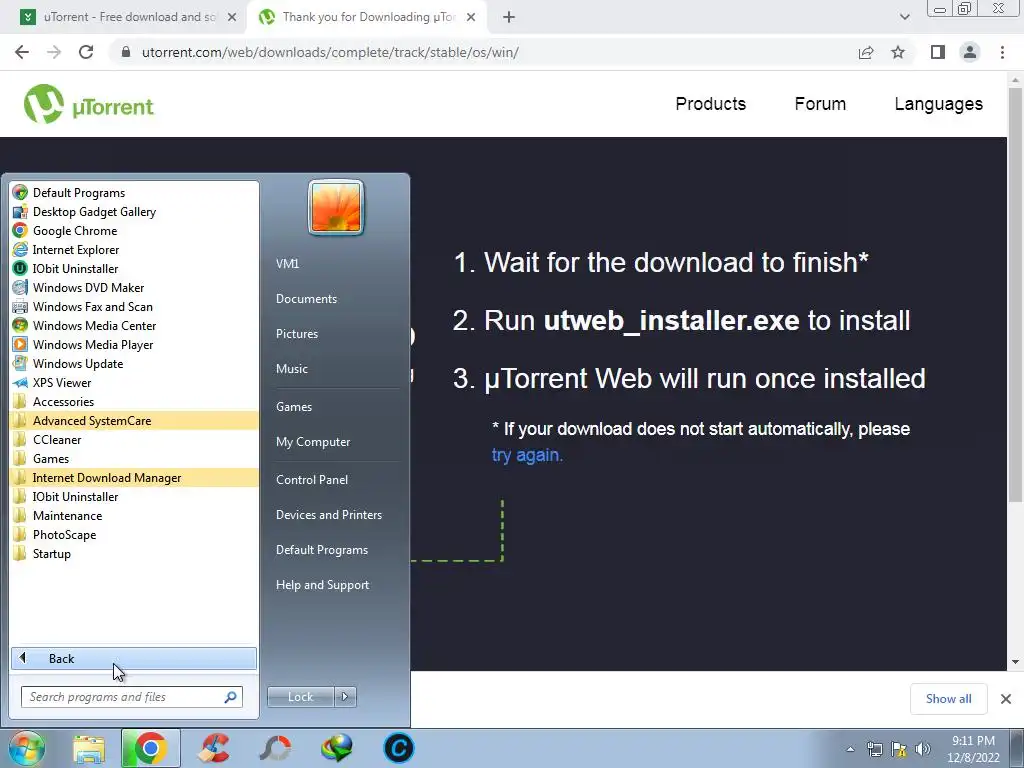Image resolution: width=1024 pixels, height=768 pixels.
Task: Click the try again link
Action: click(x=527, y=455)
